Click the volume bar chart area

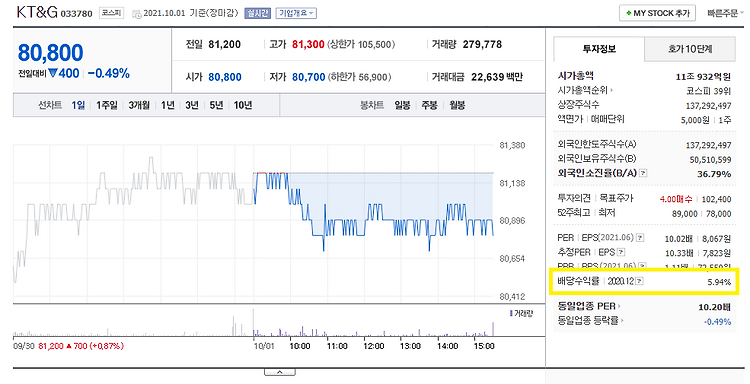point(254,322)
